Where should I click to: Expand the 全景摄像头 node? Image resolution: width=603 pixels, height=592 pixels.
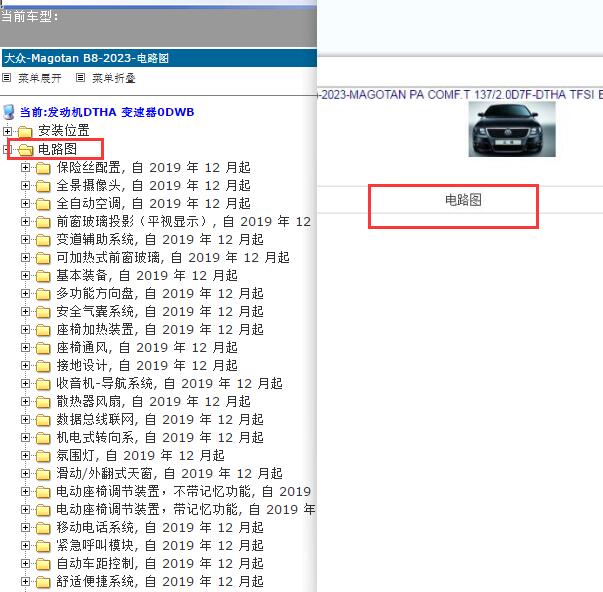(25, 185)
